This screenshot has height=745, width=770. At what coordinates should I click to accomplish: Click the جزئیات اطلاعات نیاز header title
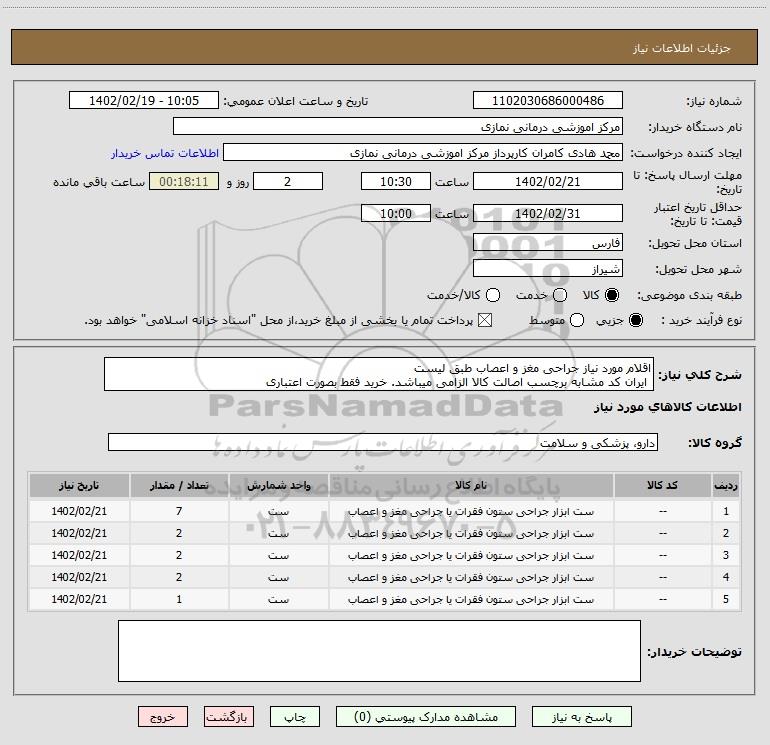pyautogui.click(x=681, y=48)
